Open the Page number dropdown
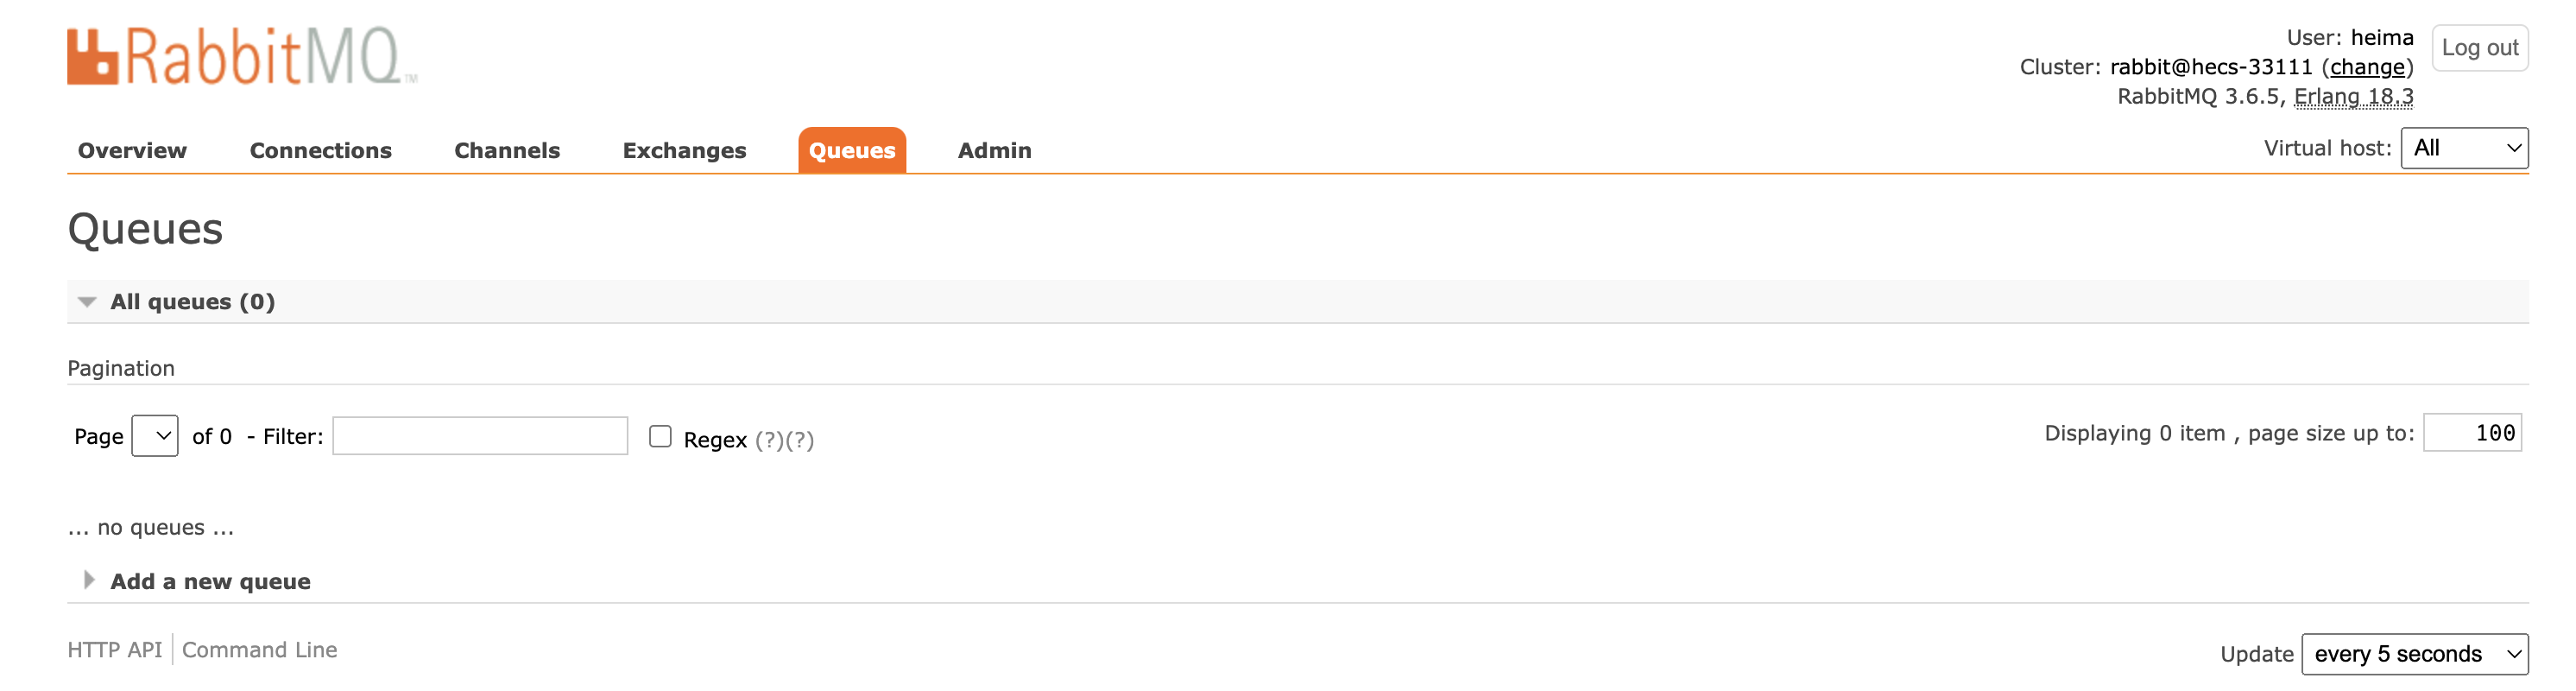2576x691 pixels. tap(155, 436)
